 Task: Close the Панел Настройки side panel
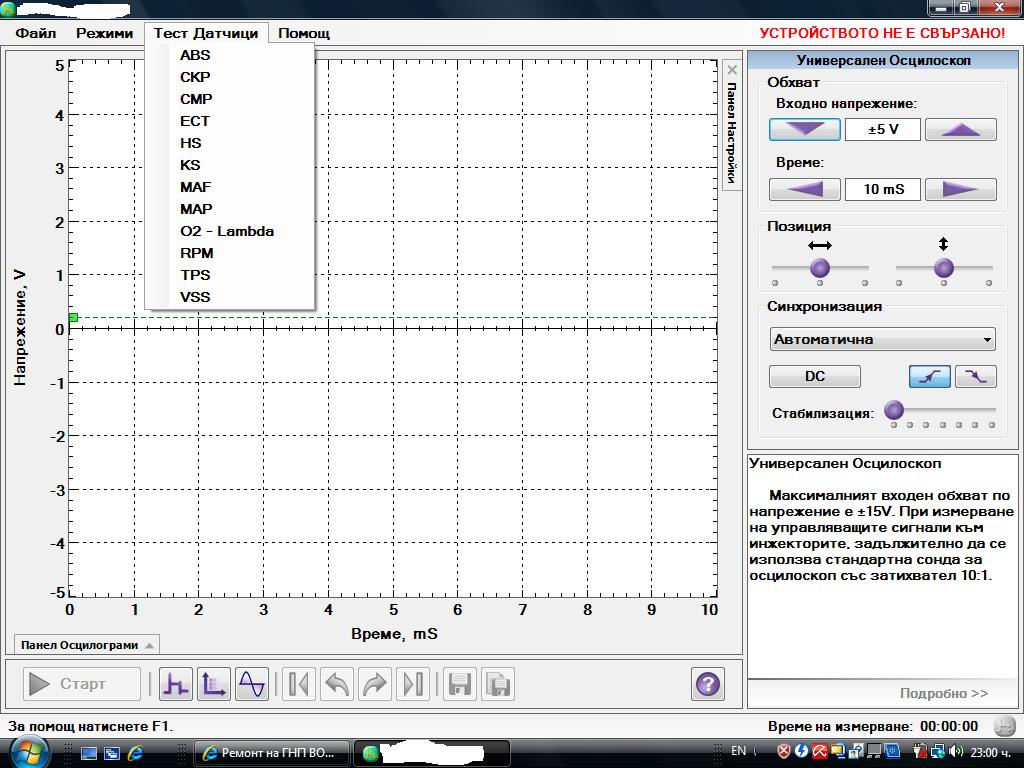point(732,70)
